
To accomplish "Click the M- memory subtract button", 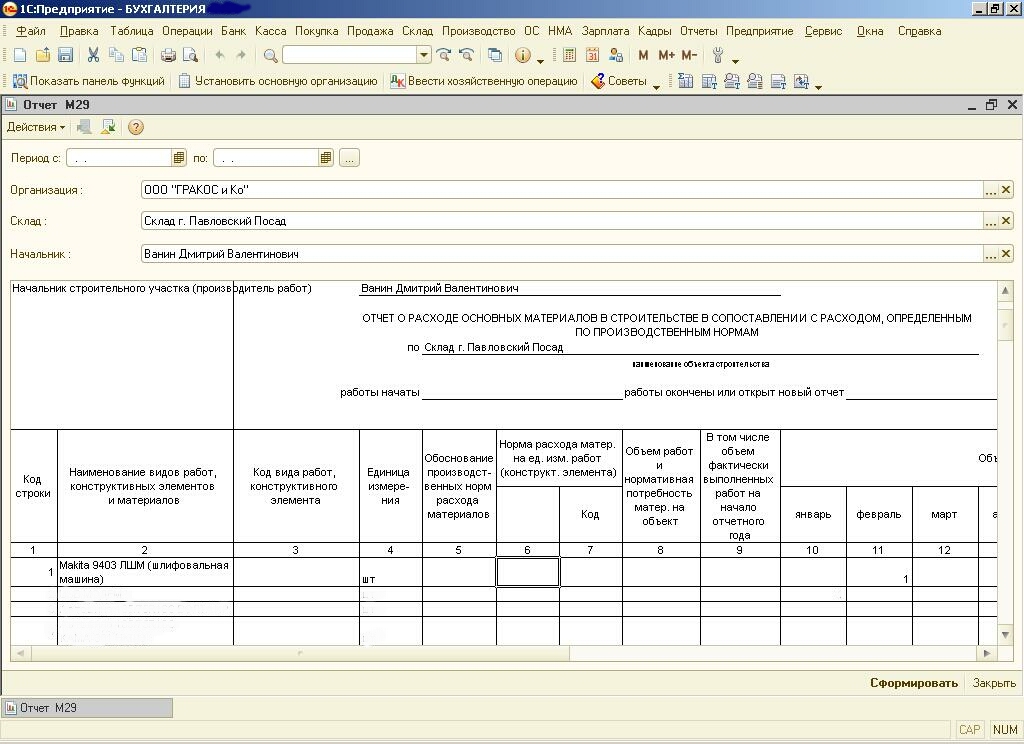I will point(690,56).
